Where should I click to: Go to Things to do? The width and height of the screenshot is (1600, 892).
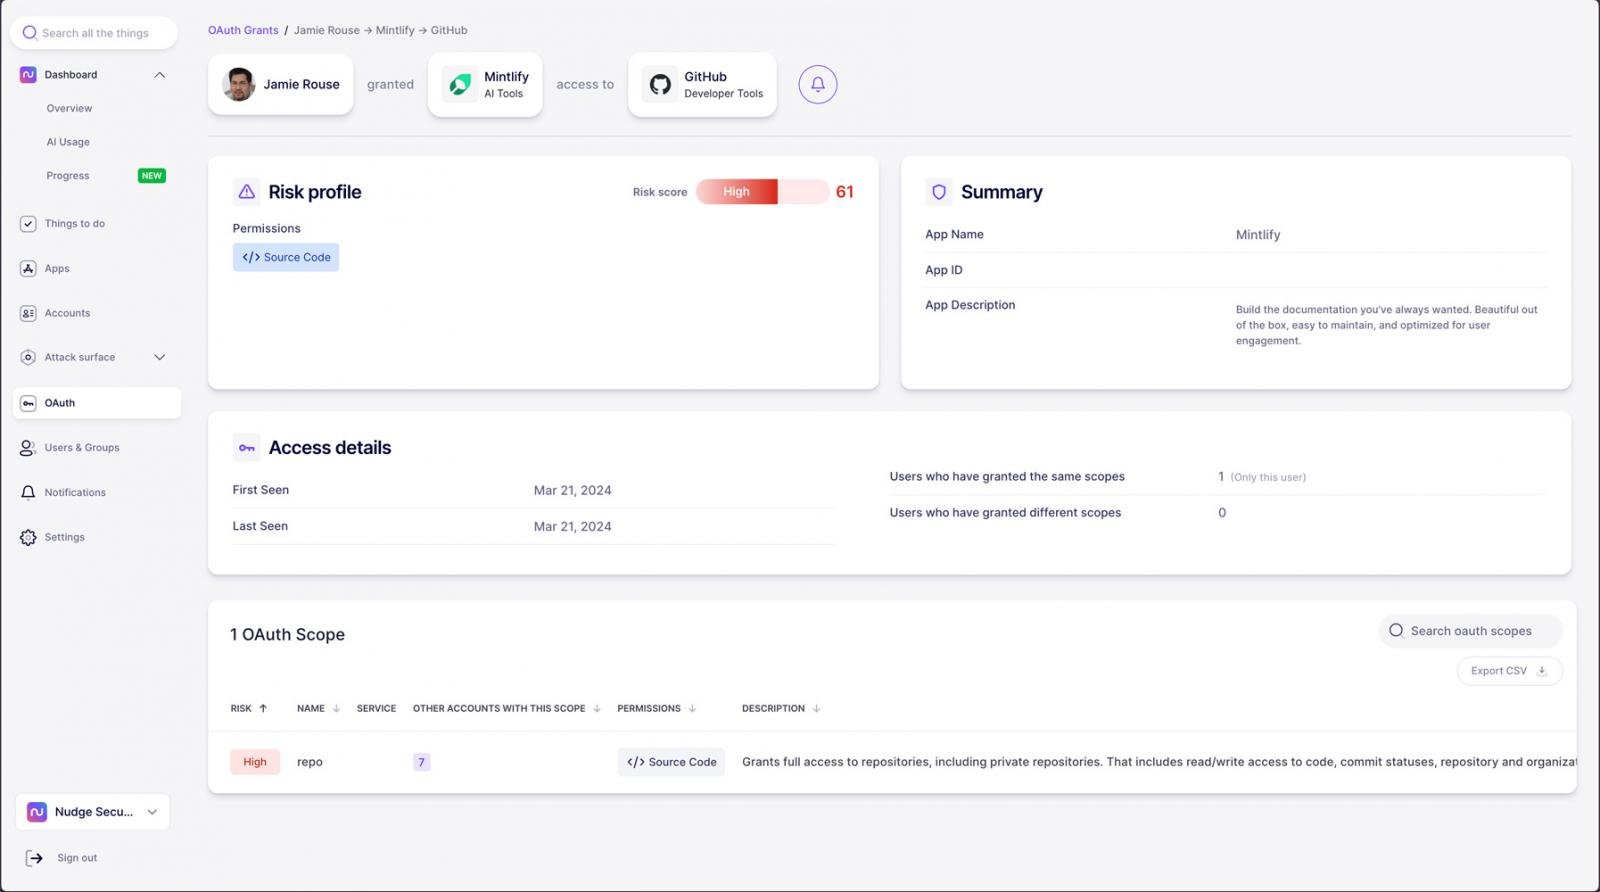pyautogui.click(x=75, y=224)
